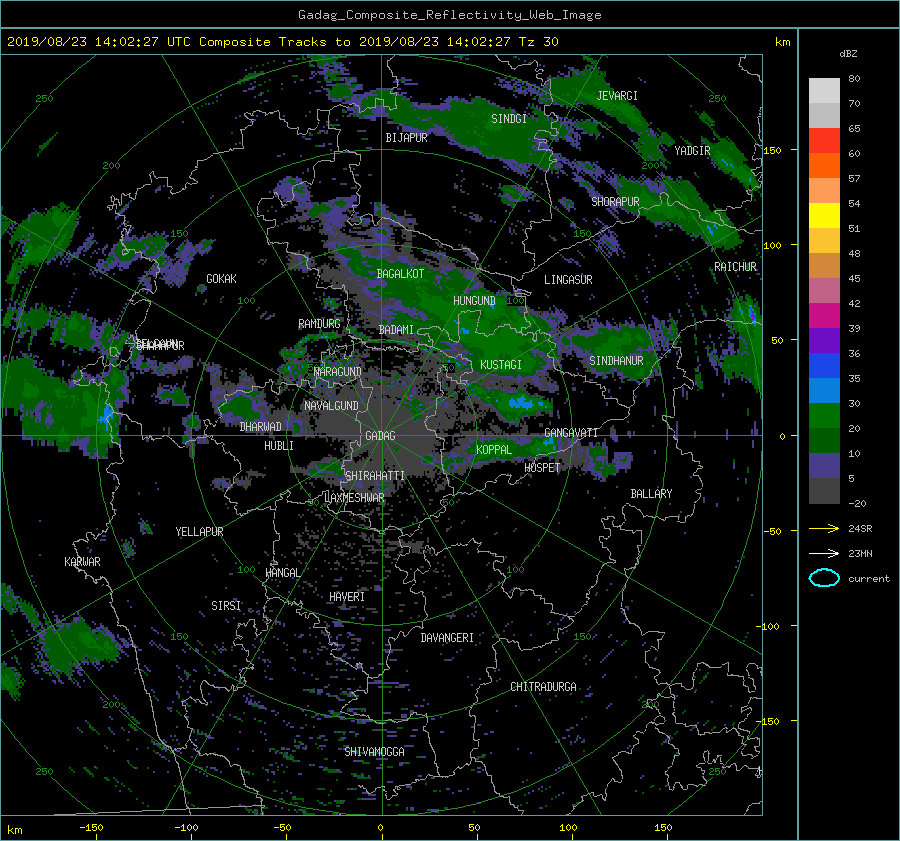This screenshot has height=841, width=900.
Task: Click the HANGAL city label
Action: tap(283, 573)
